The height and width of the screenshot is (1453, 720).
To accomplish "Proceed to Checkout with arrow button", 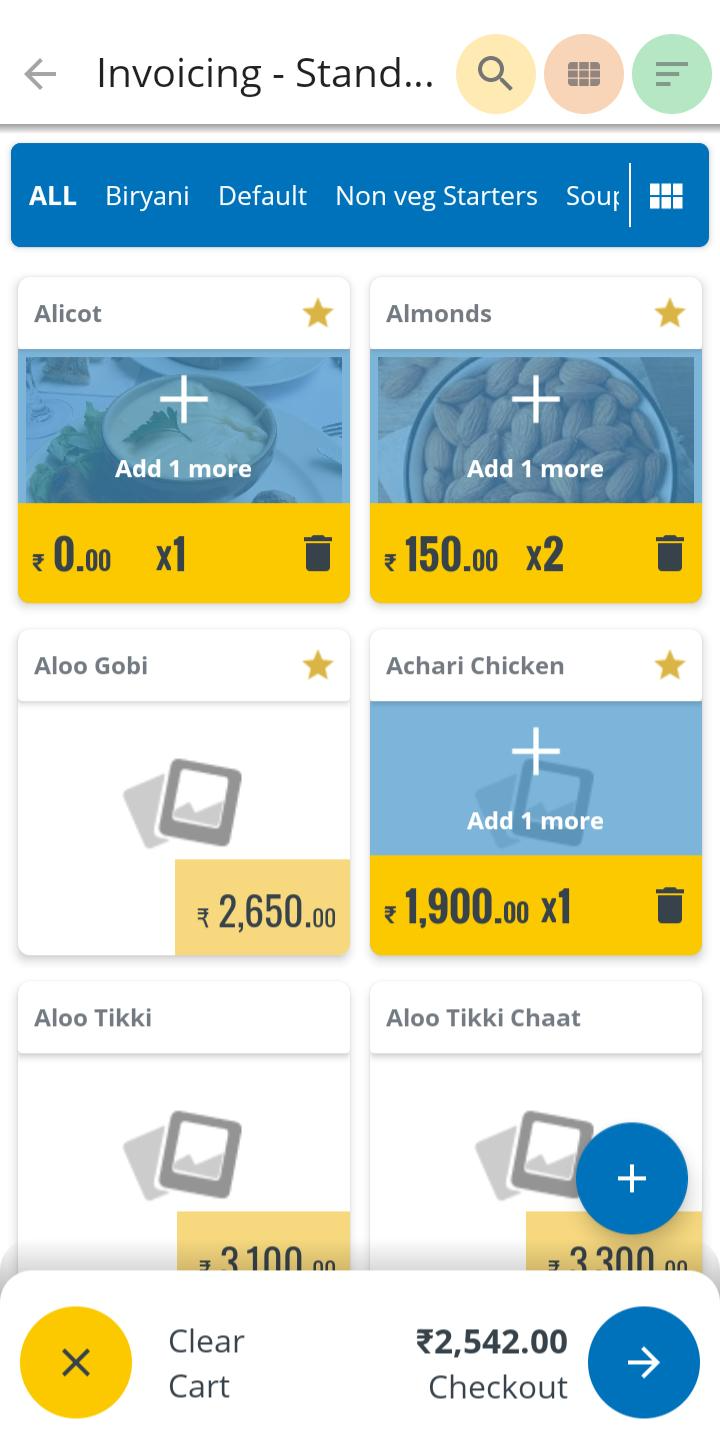I will coord(643,1362).
